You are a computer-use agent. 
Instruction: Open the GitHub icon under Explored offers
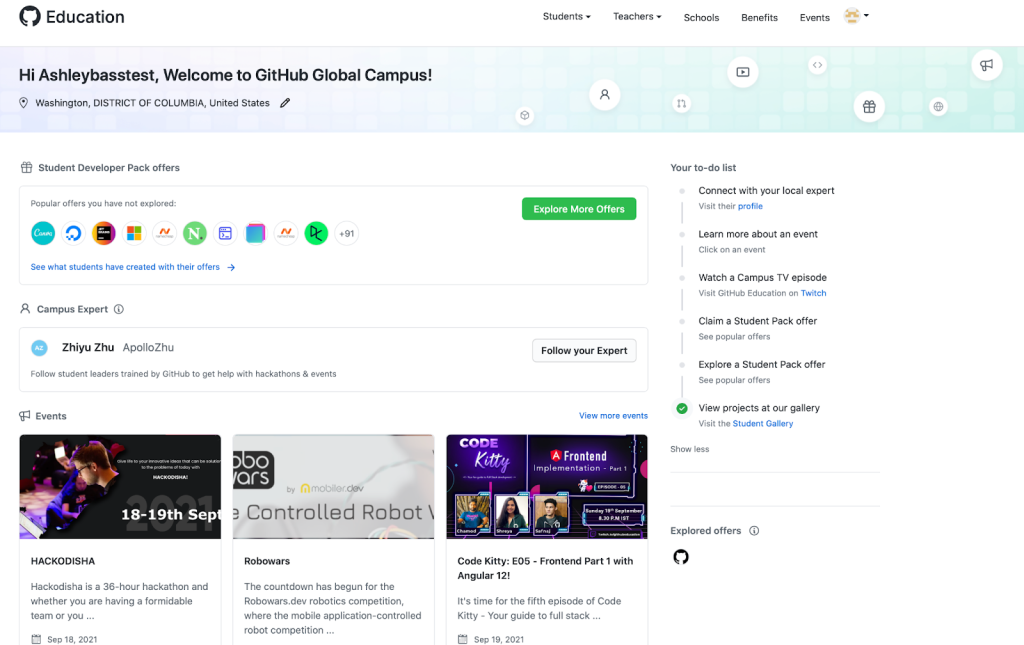681,557
